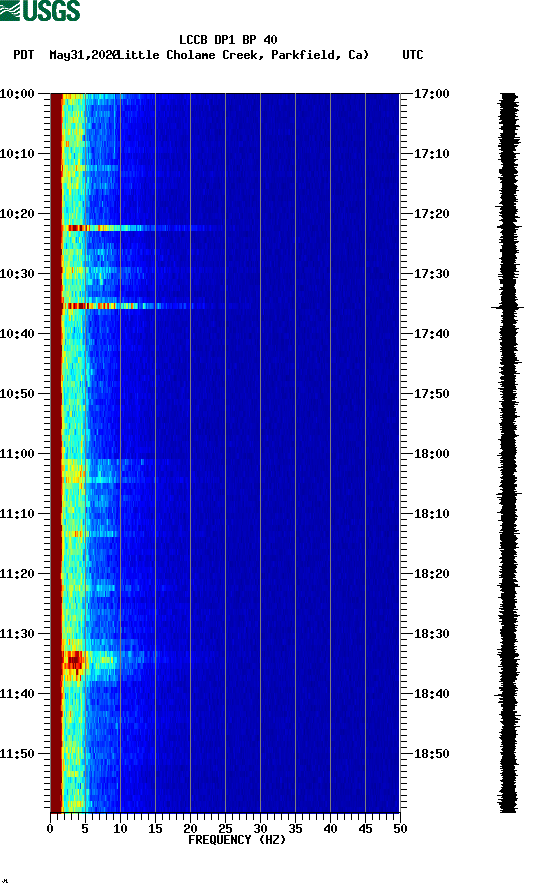Click the 'PDT' timezone label
Screen dimensions: 552x892
point(23,55)
